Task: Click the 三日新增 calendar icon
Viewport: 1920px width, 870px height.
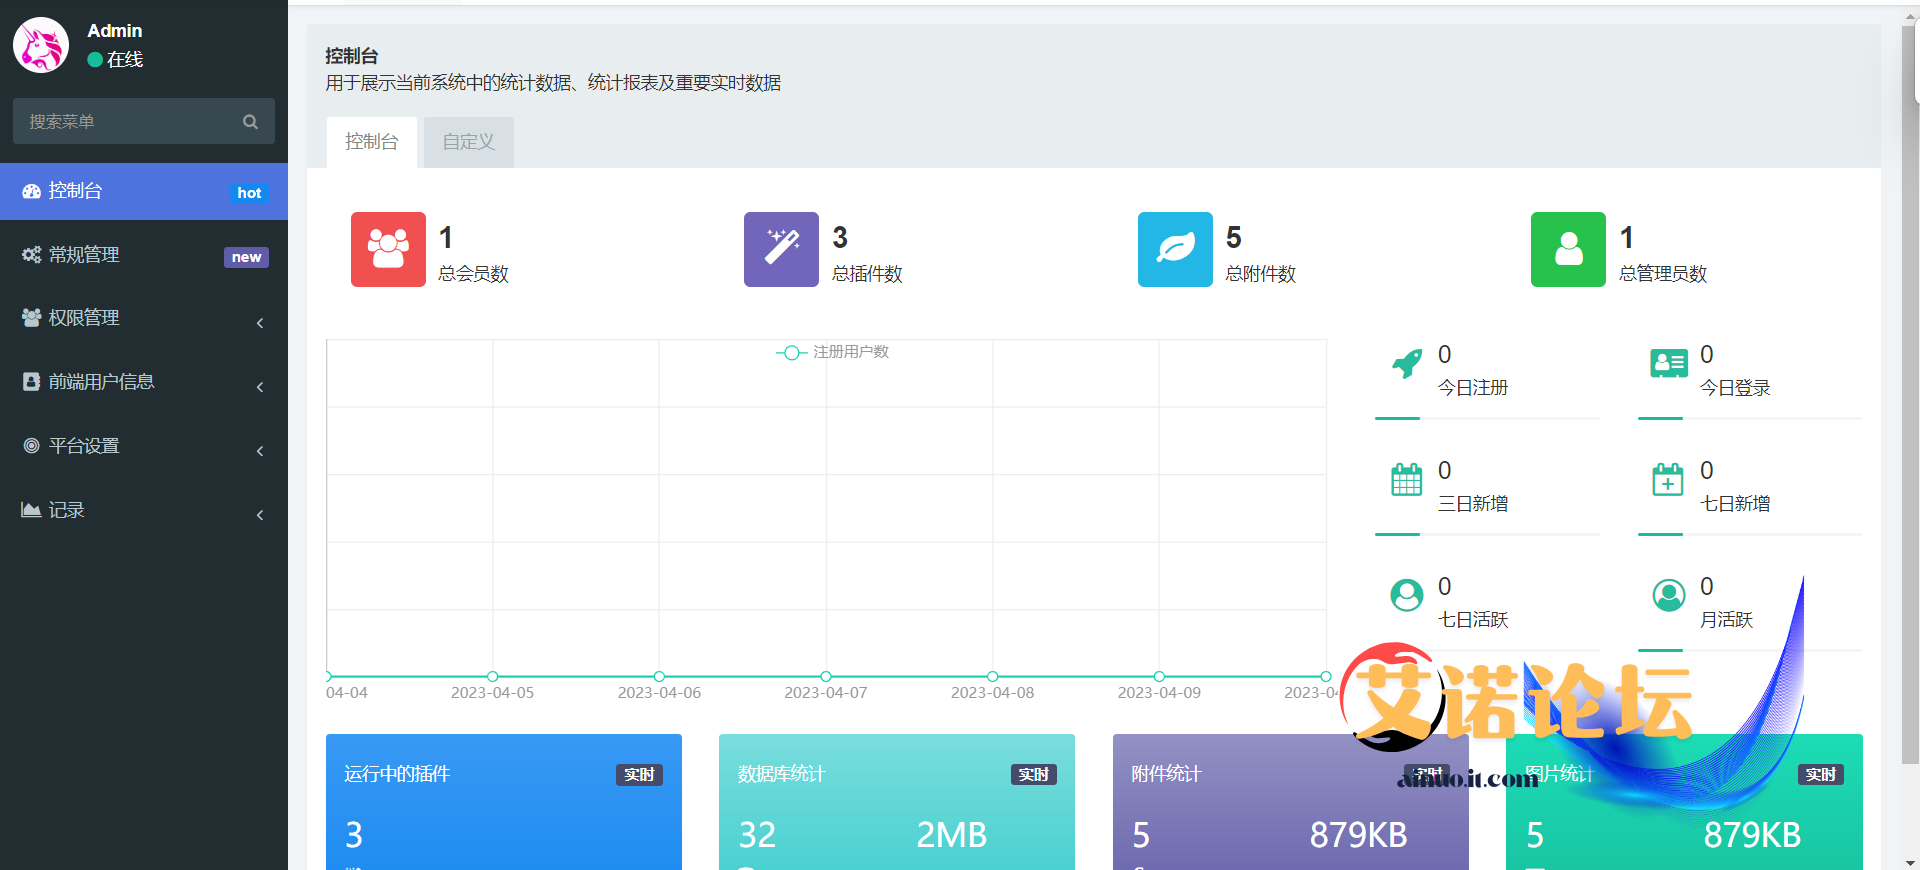Action: 1407,479
